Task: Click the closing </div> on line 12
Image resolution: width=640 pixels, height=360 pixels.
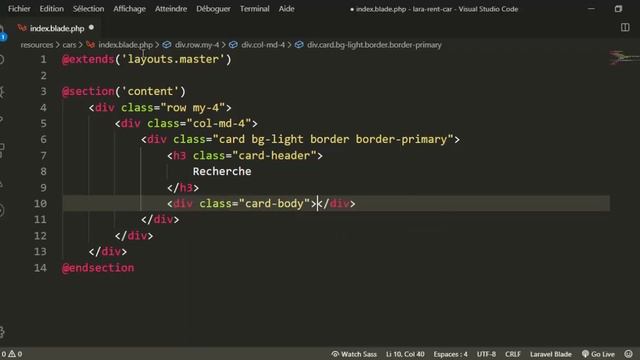Action: (x=134, y=236)
